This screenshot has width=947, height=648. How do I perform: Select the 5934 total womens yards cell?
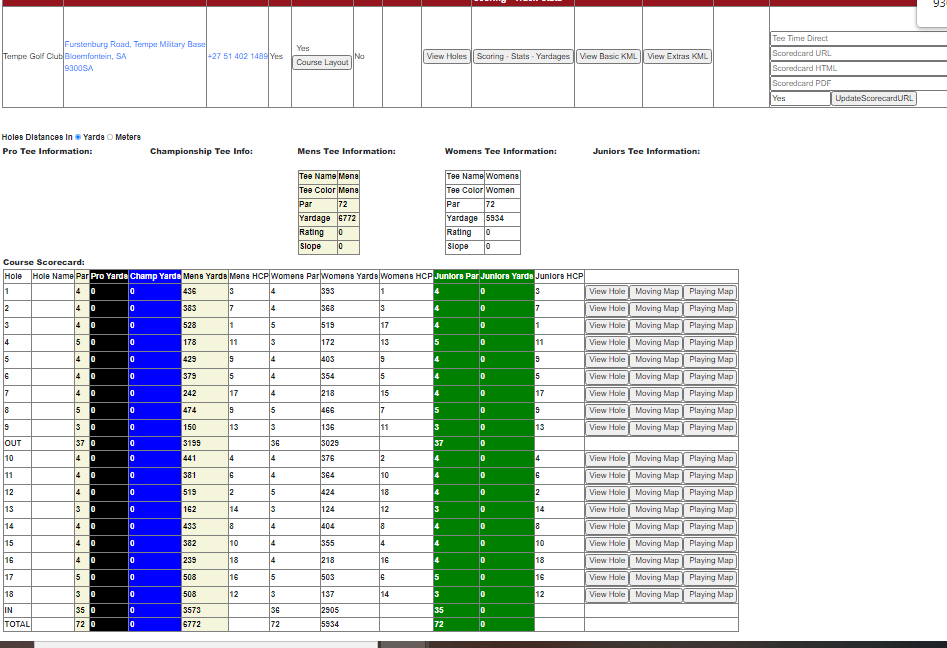(350, 624)
